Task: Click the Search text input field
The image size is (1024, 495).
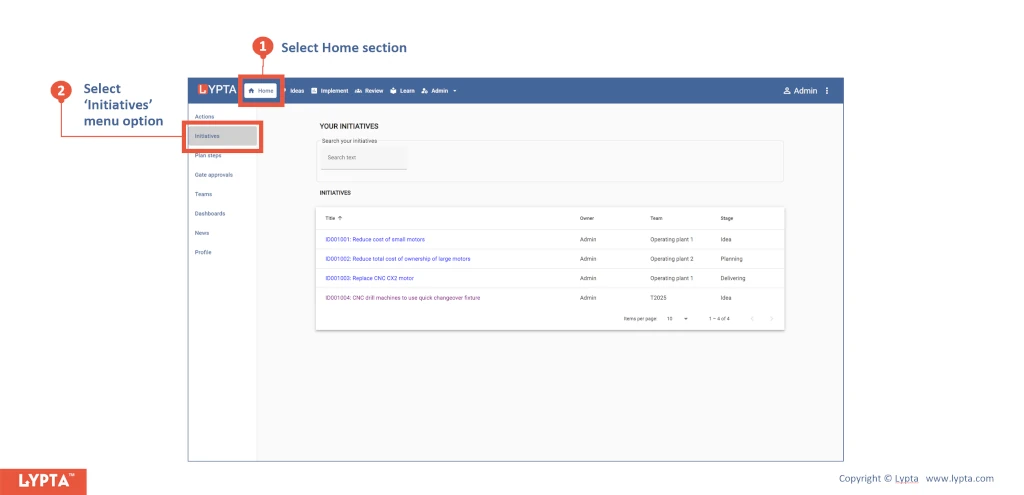Action: [x=364, y=157]
